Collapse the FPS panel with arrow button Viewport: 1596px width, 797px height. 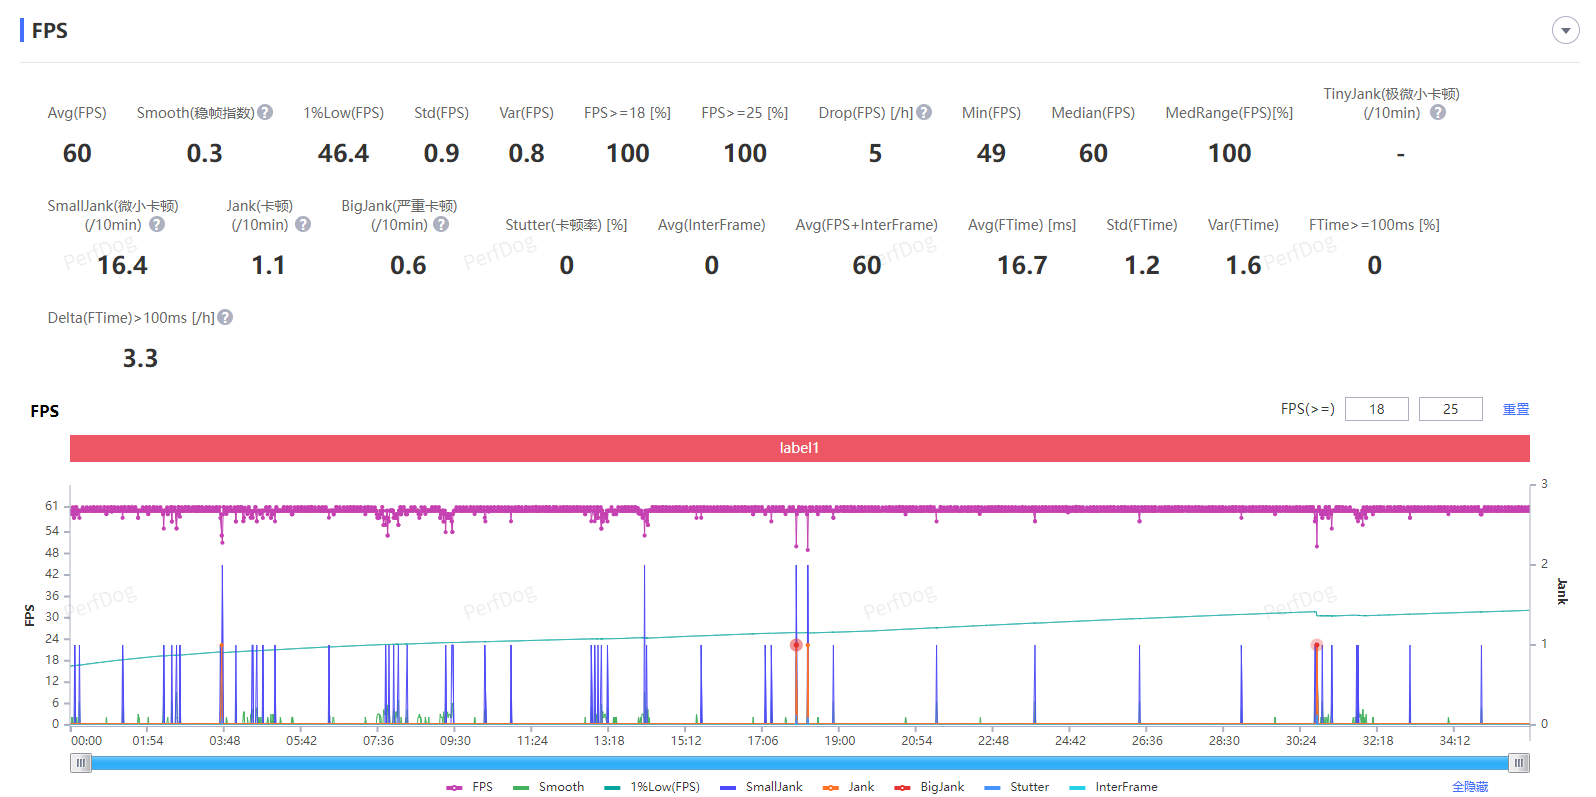pos(1565,31)
